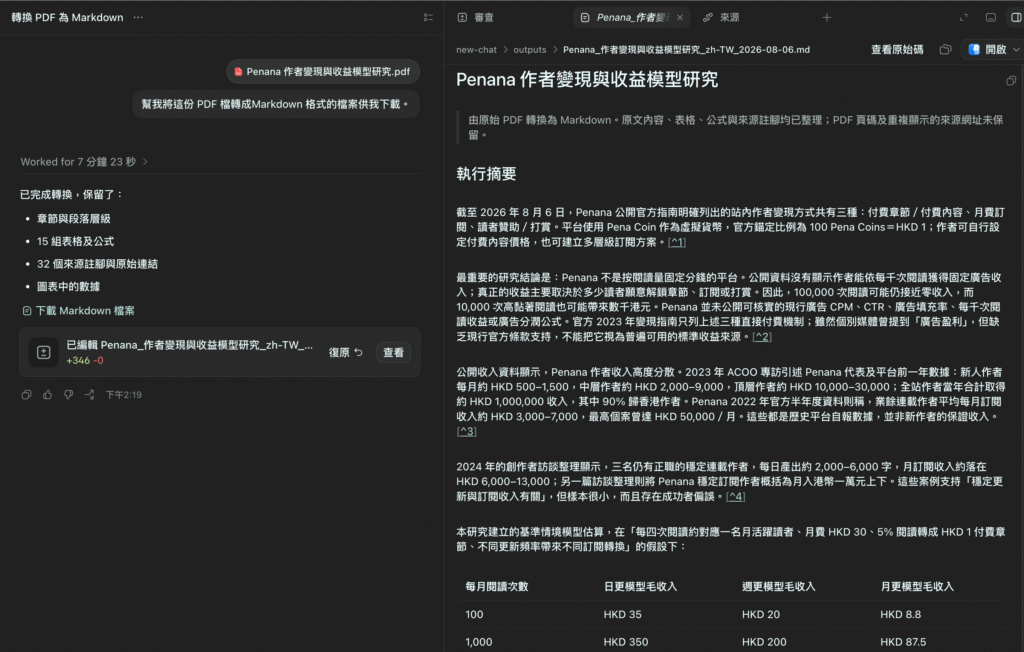Open footnote reference [^4]

coord(735,497)
